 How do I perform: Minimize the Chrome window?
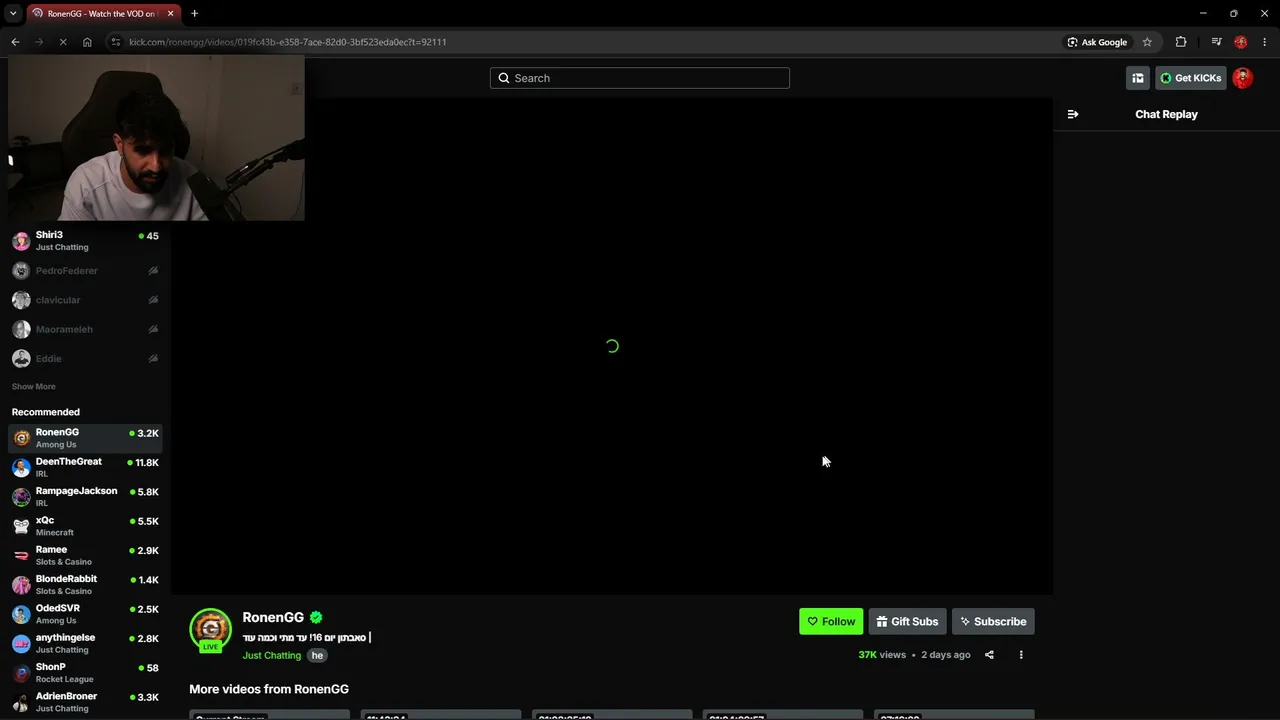(1203, 13)
